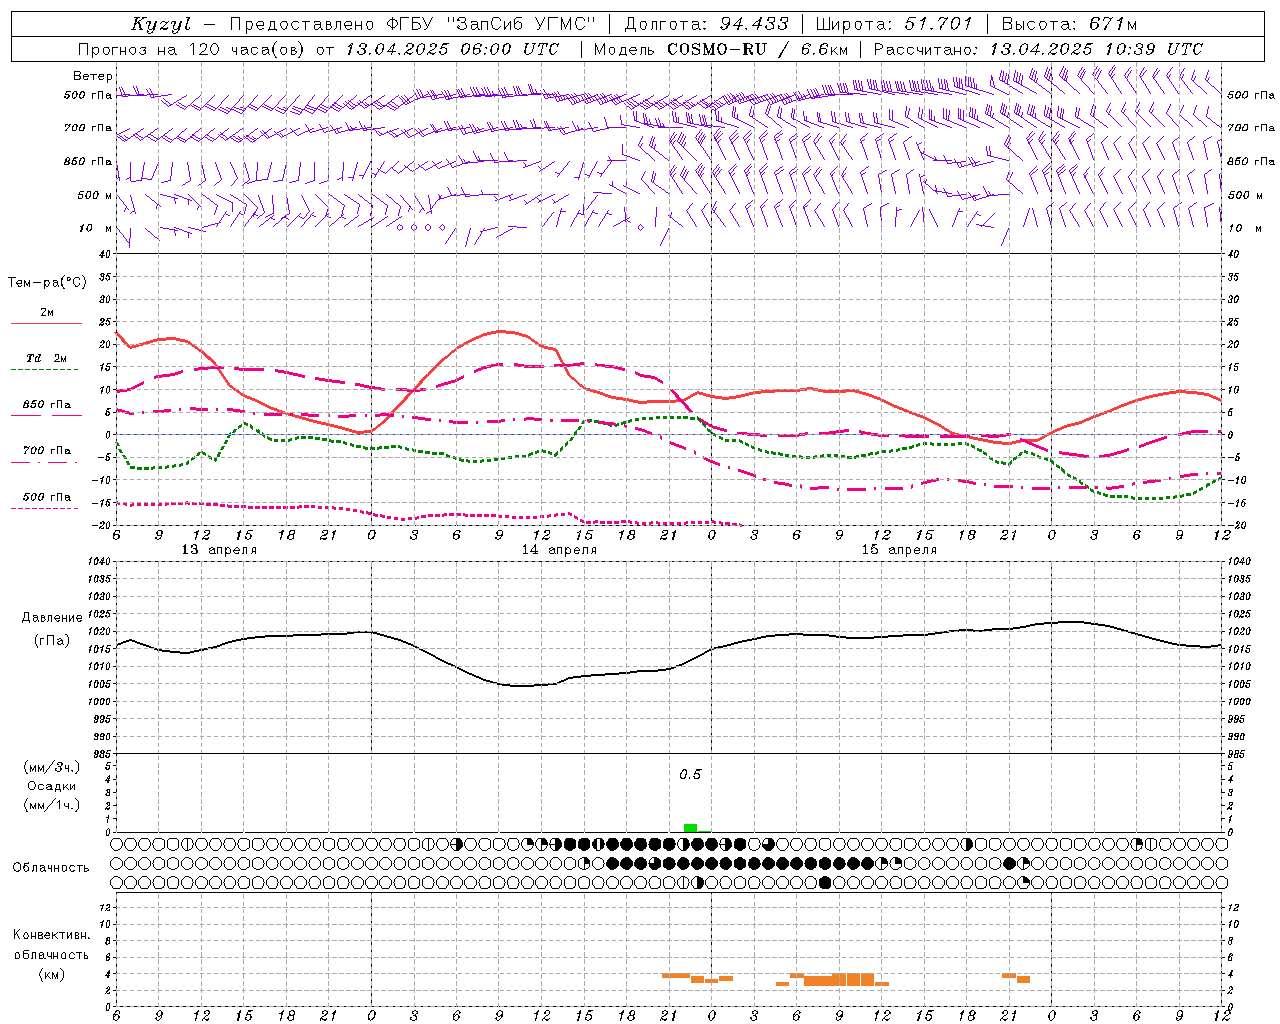Viewport: 1280px width, 1024px height.
Task: Click the lone fully filled circle in lowest cloud row
Action: click(x=825, y=882)
